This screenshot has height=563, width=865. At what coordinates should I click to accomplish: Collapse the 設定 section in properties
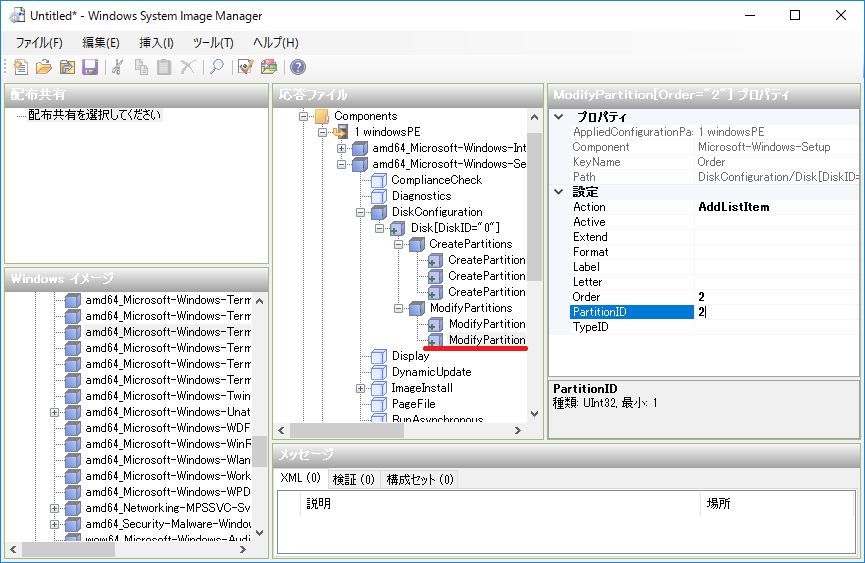(558, 191)
